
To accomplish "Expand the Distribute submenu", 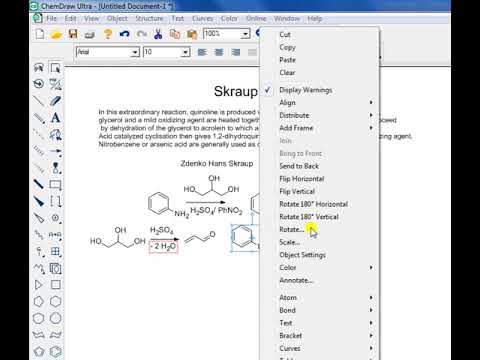I will click(319, 115).
